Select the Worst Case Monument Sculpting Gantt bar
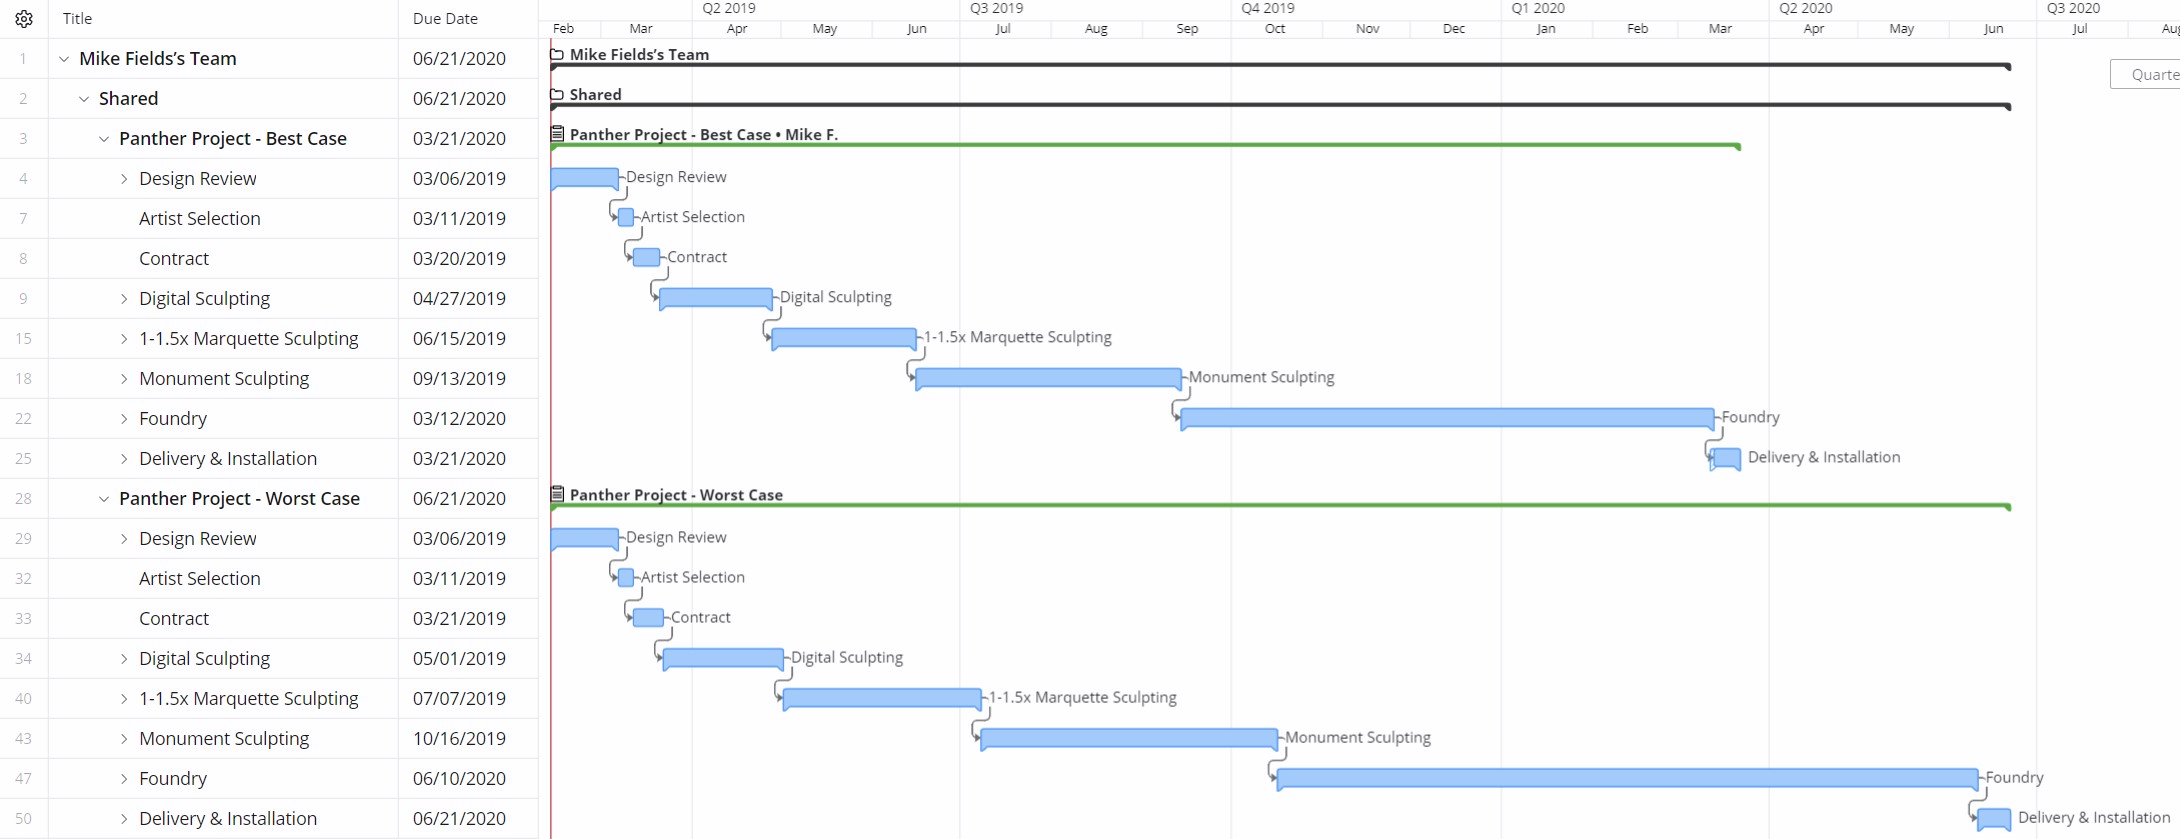 click(1129, 738)
